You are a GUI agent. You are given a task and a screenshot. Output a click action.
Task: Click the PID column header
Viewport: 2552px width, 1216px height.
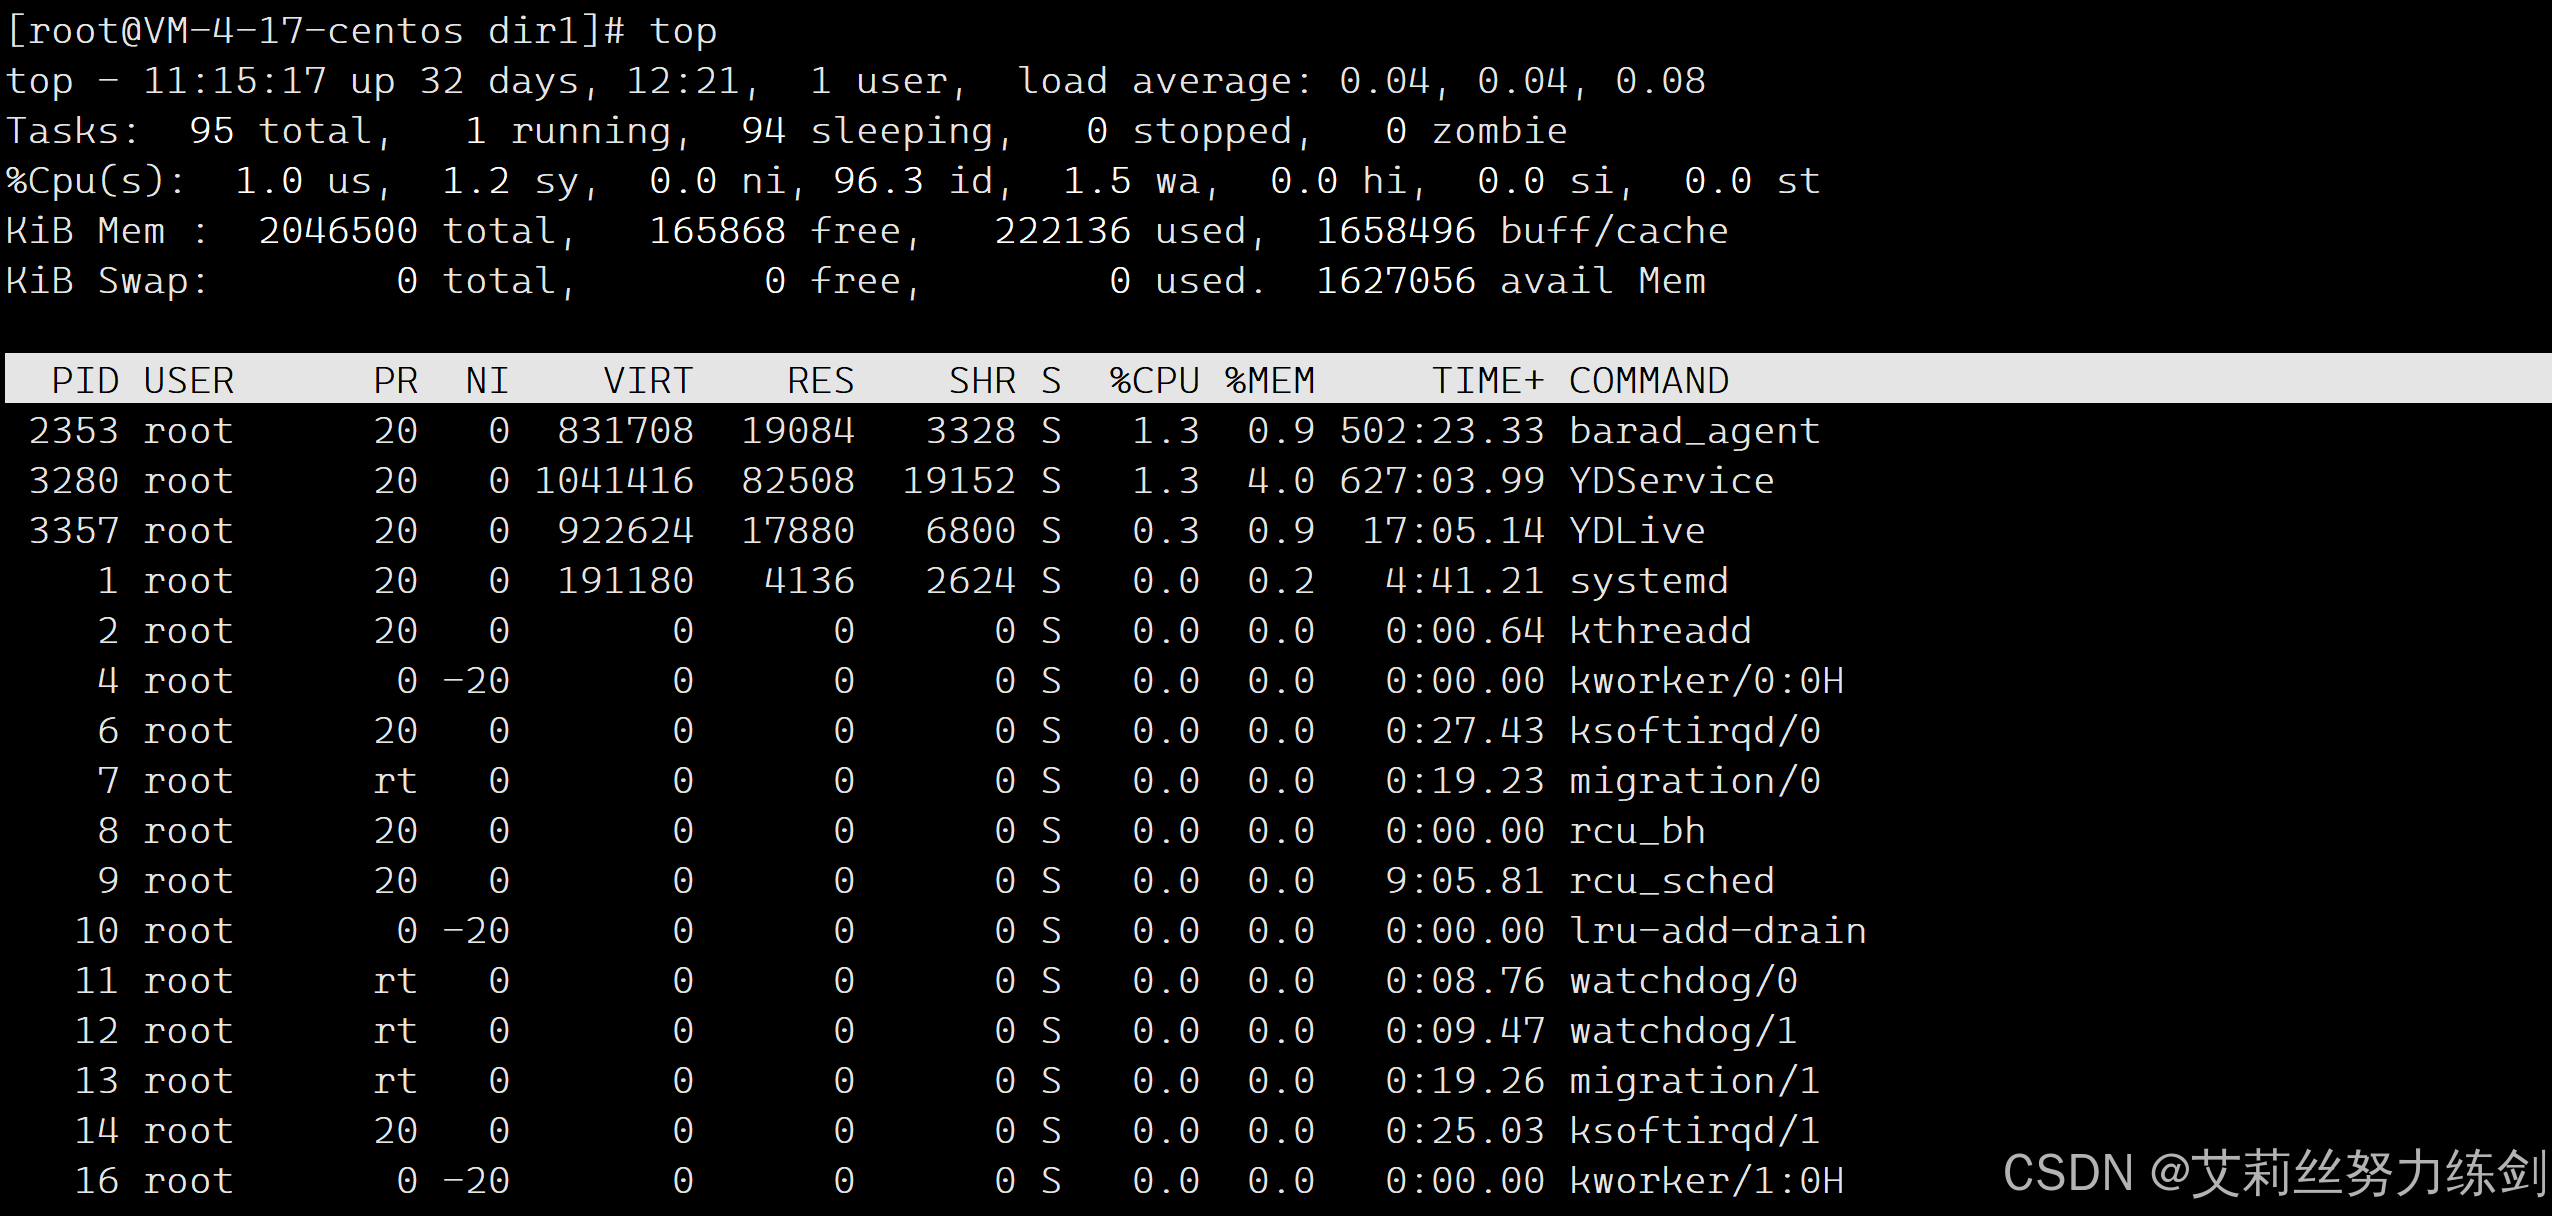(x=85, y=381)
